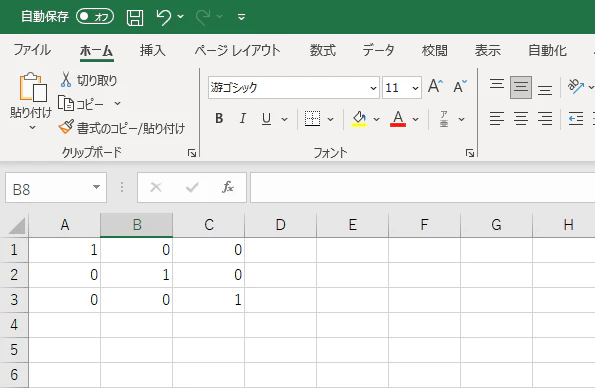The image size is (595, 388).
Task: Open the データ tab
Action: click(378, 50)
